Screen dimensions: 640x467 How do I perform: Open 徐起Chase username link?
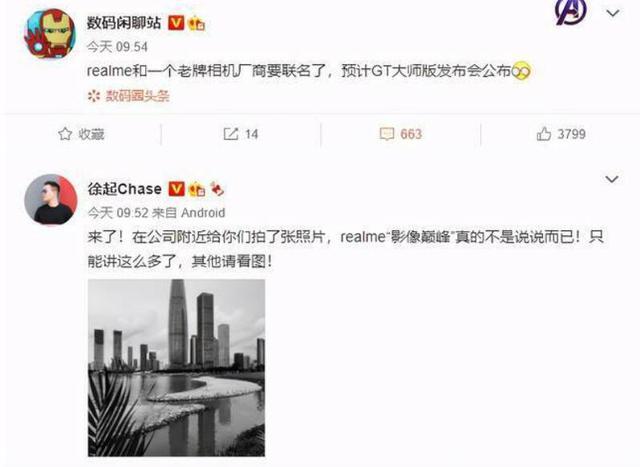point(125,189)
